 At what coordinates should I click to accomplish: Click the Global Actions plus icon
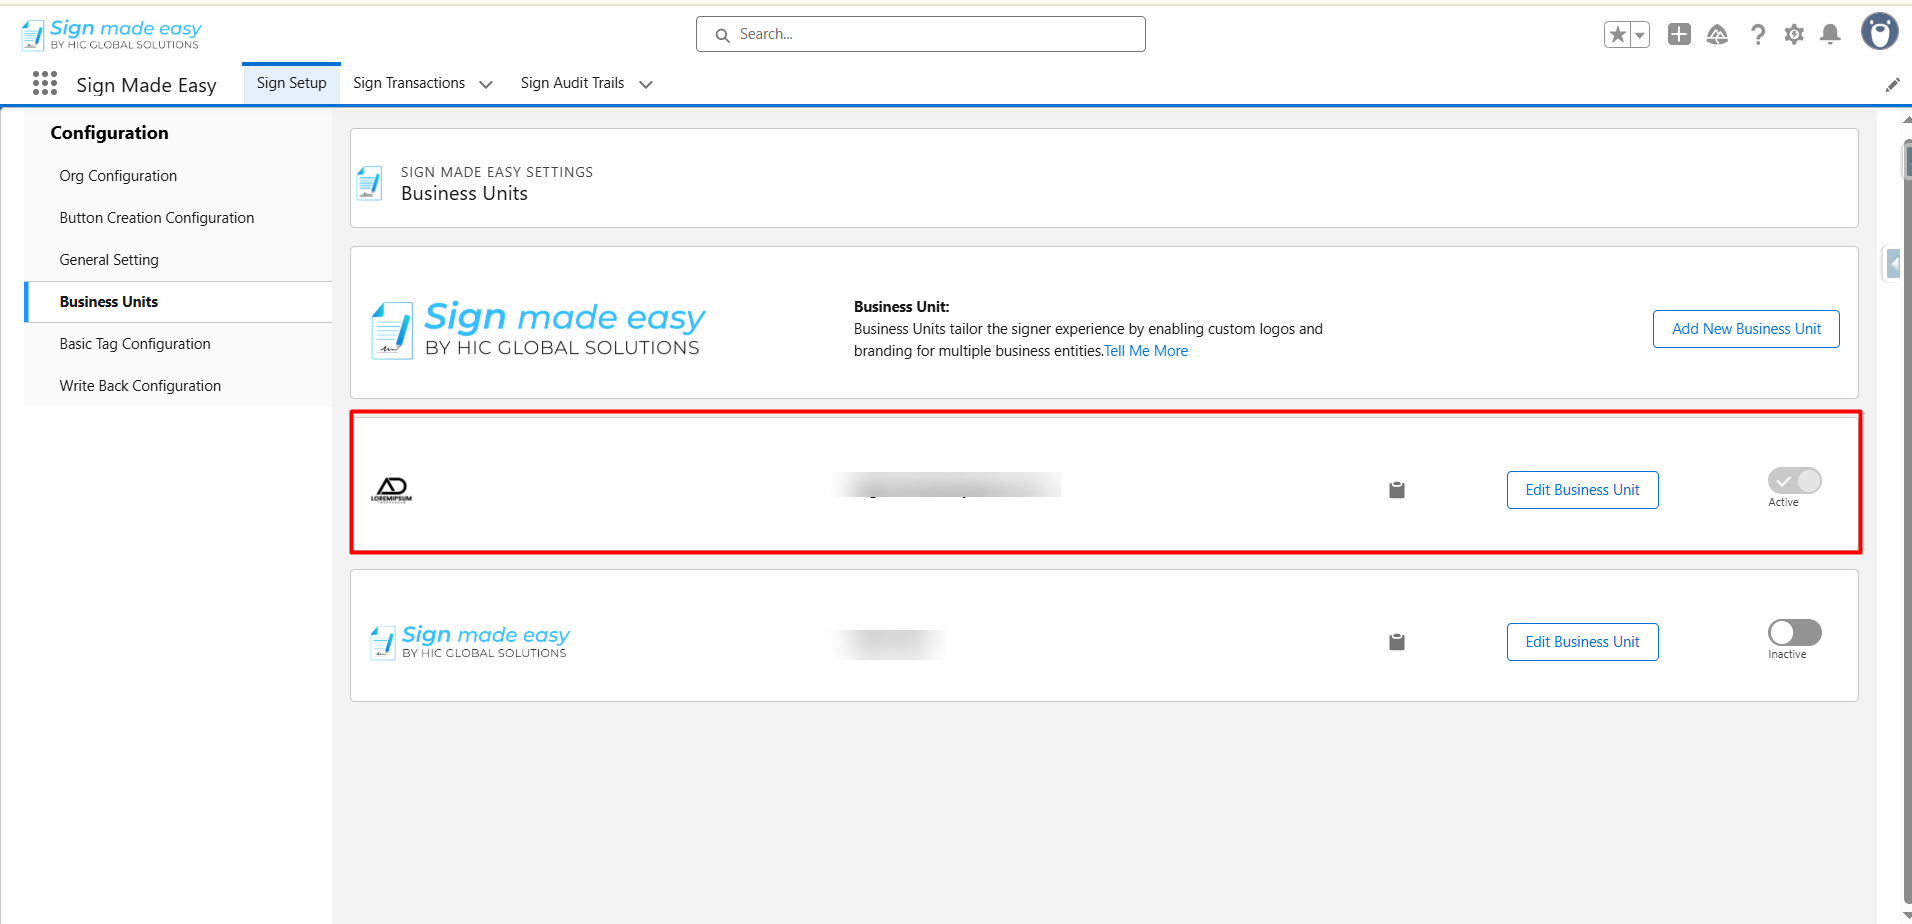(1679, 35)
